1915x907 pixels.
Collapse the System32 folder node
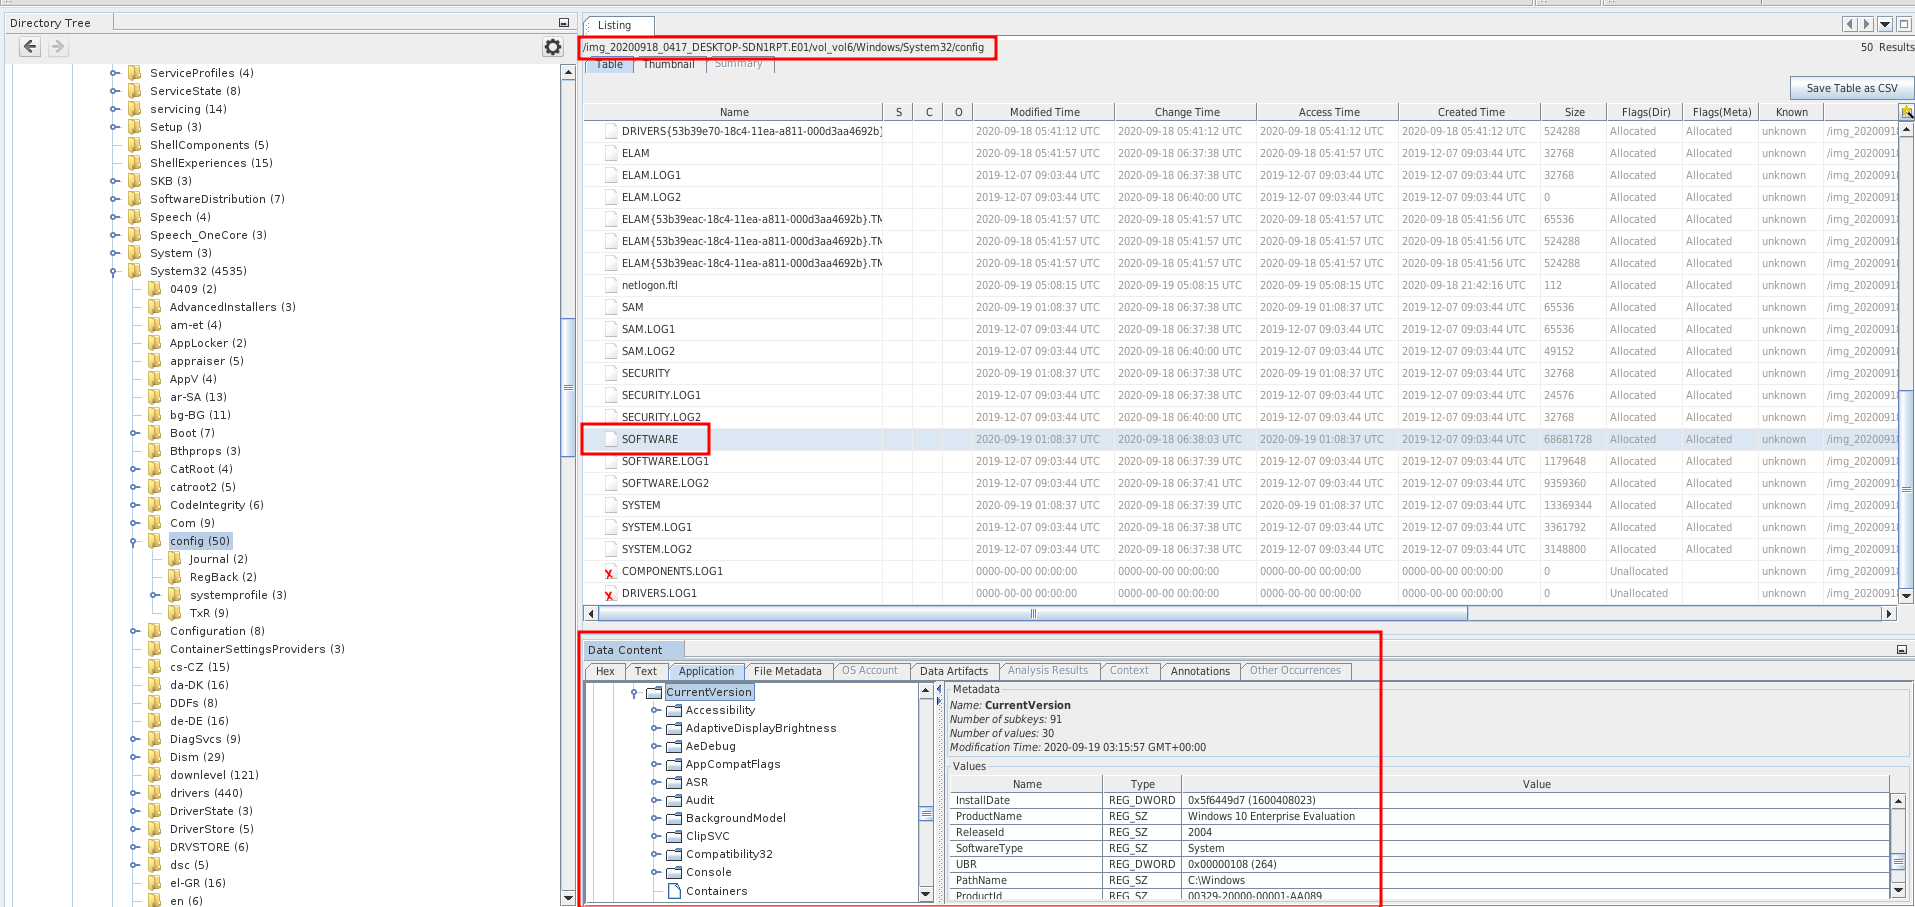point(114,271)
